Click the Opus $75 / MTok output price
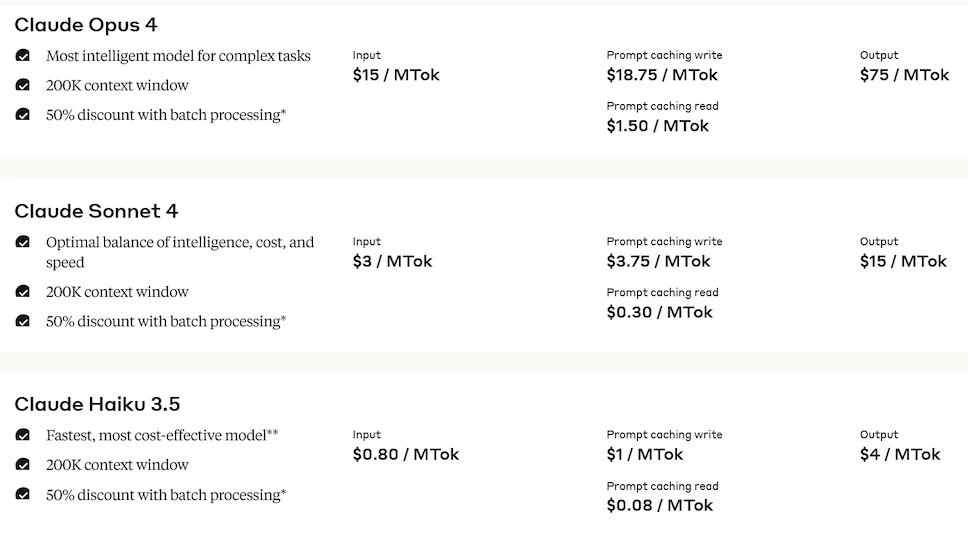 904,75
